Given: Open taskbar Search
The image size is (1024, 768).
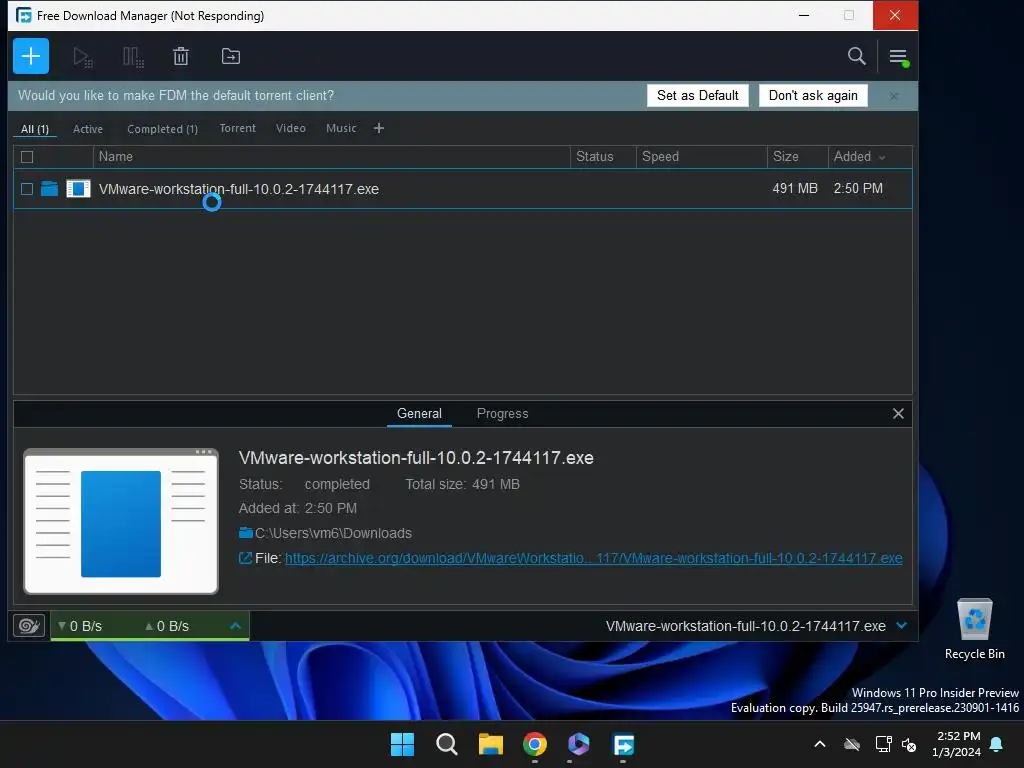Looking at the screenshot, I should (x=447, y=744).
